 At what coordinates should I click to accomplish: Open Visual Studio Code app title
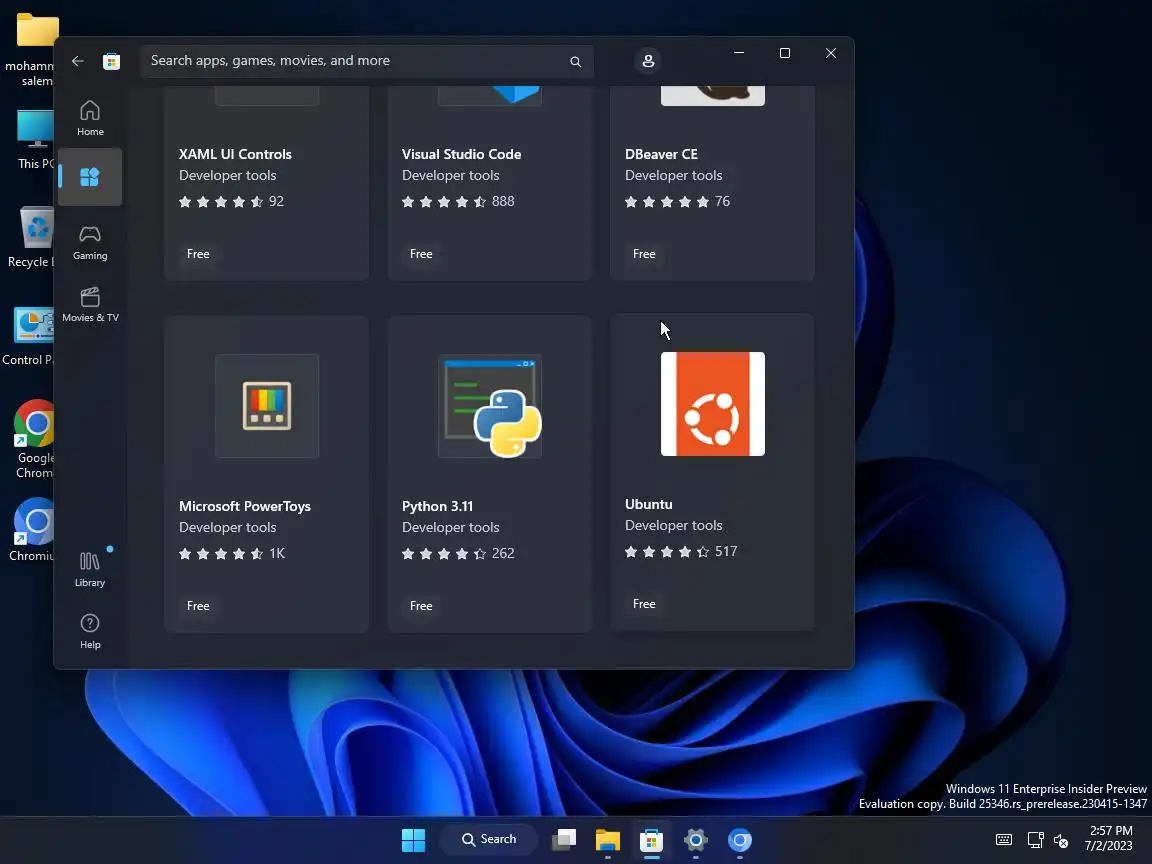tap(461, 154)
